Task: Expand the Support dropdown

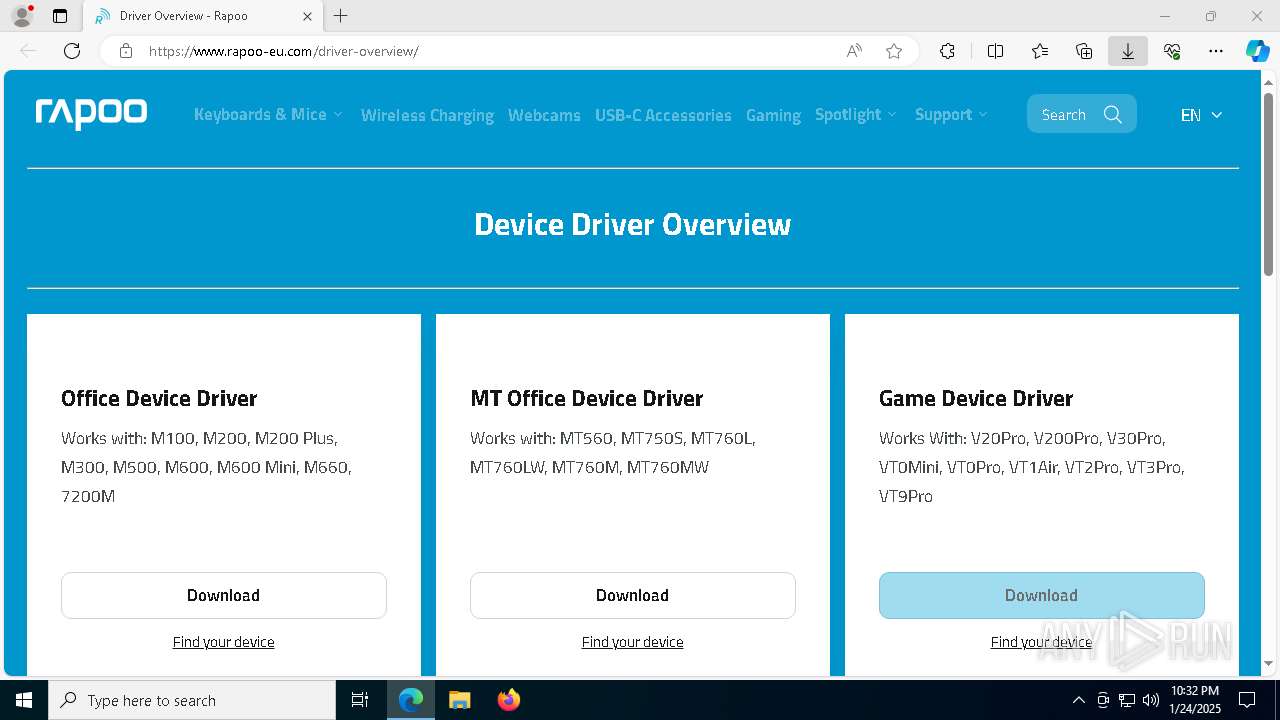Action: tap(951, 114)
